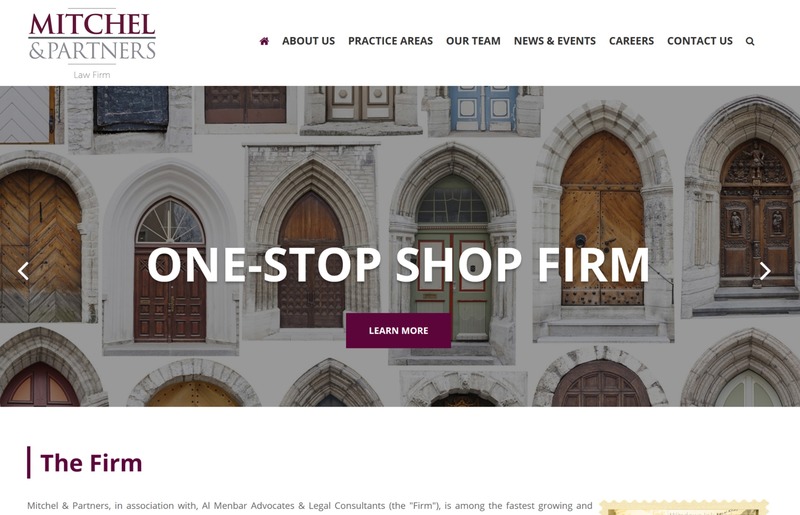This screenshot has width=800, height=515.
Task: Click the green door with red trim
Action: [x=452, y=286]
